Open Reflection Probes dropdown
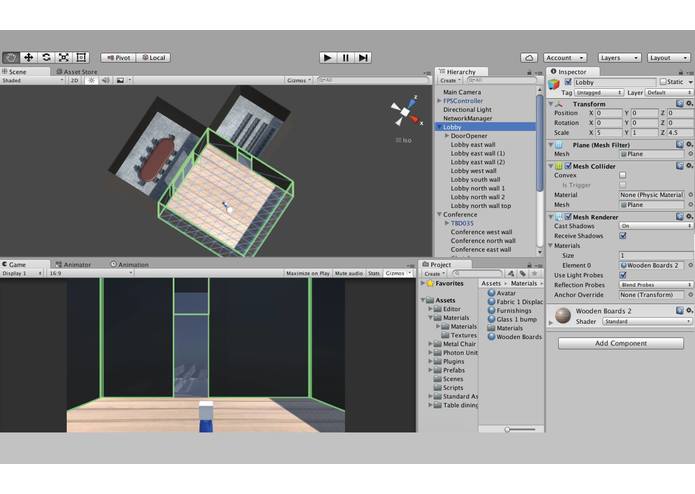Viewport: 695px width, 494px height. coord(656,285)
